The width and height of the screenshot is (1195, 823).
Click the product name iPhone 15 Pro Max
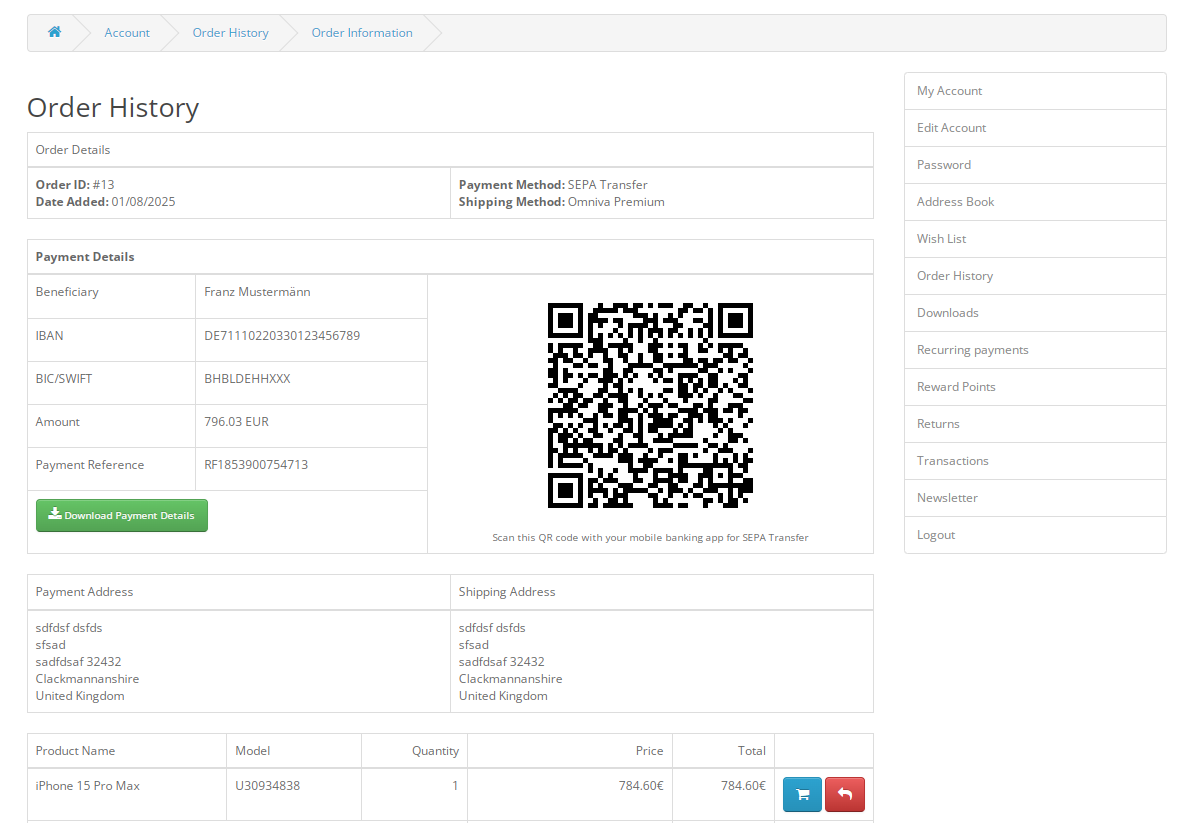[x=88, y=786]
